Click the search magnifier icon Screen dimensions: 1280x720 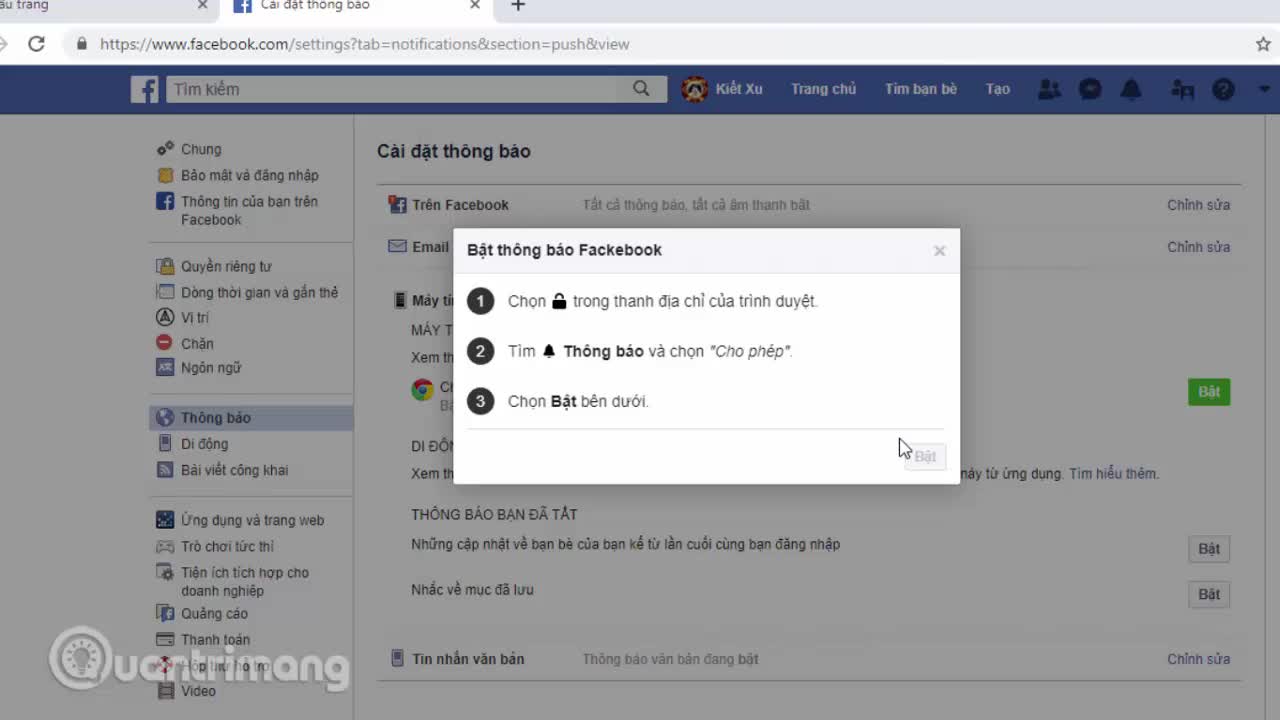click(641, 89)
